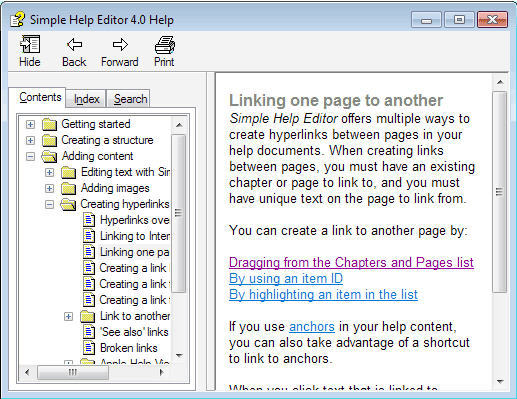Click the Getting started folder icon
The height and width of the screenshot is (399, 517).
(49, 124)
